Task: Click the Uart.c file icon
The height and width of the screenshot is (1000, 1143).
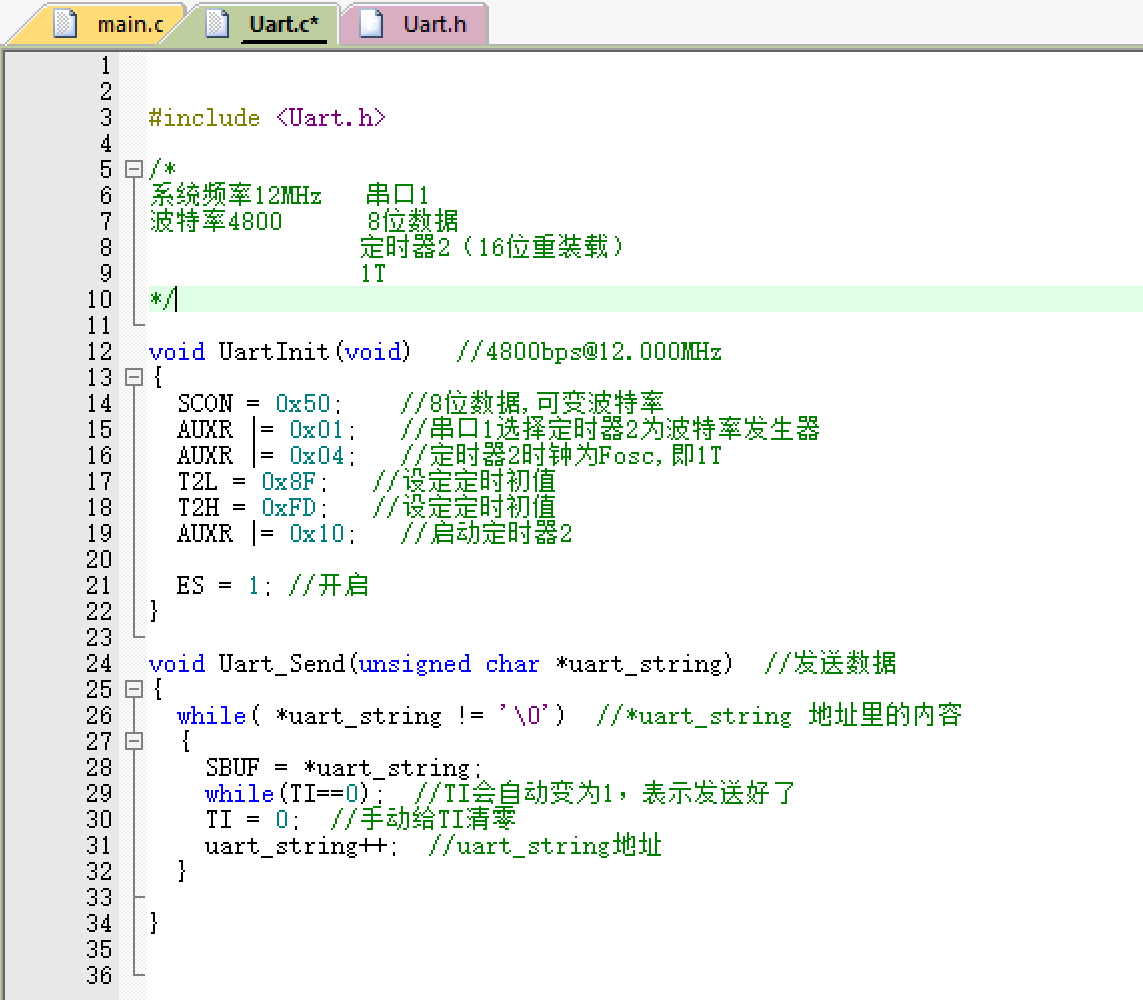Action: pyautogui.click(x=216, y=24)
